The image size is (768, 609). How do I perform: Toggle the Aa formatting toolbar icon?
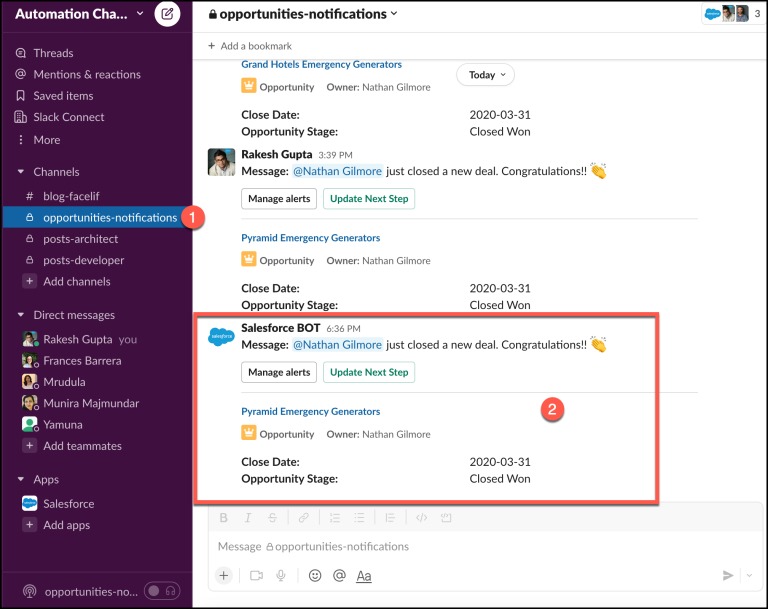(363, 576)
